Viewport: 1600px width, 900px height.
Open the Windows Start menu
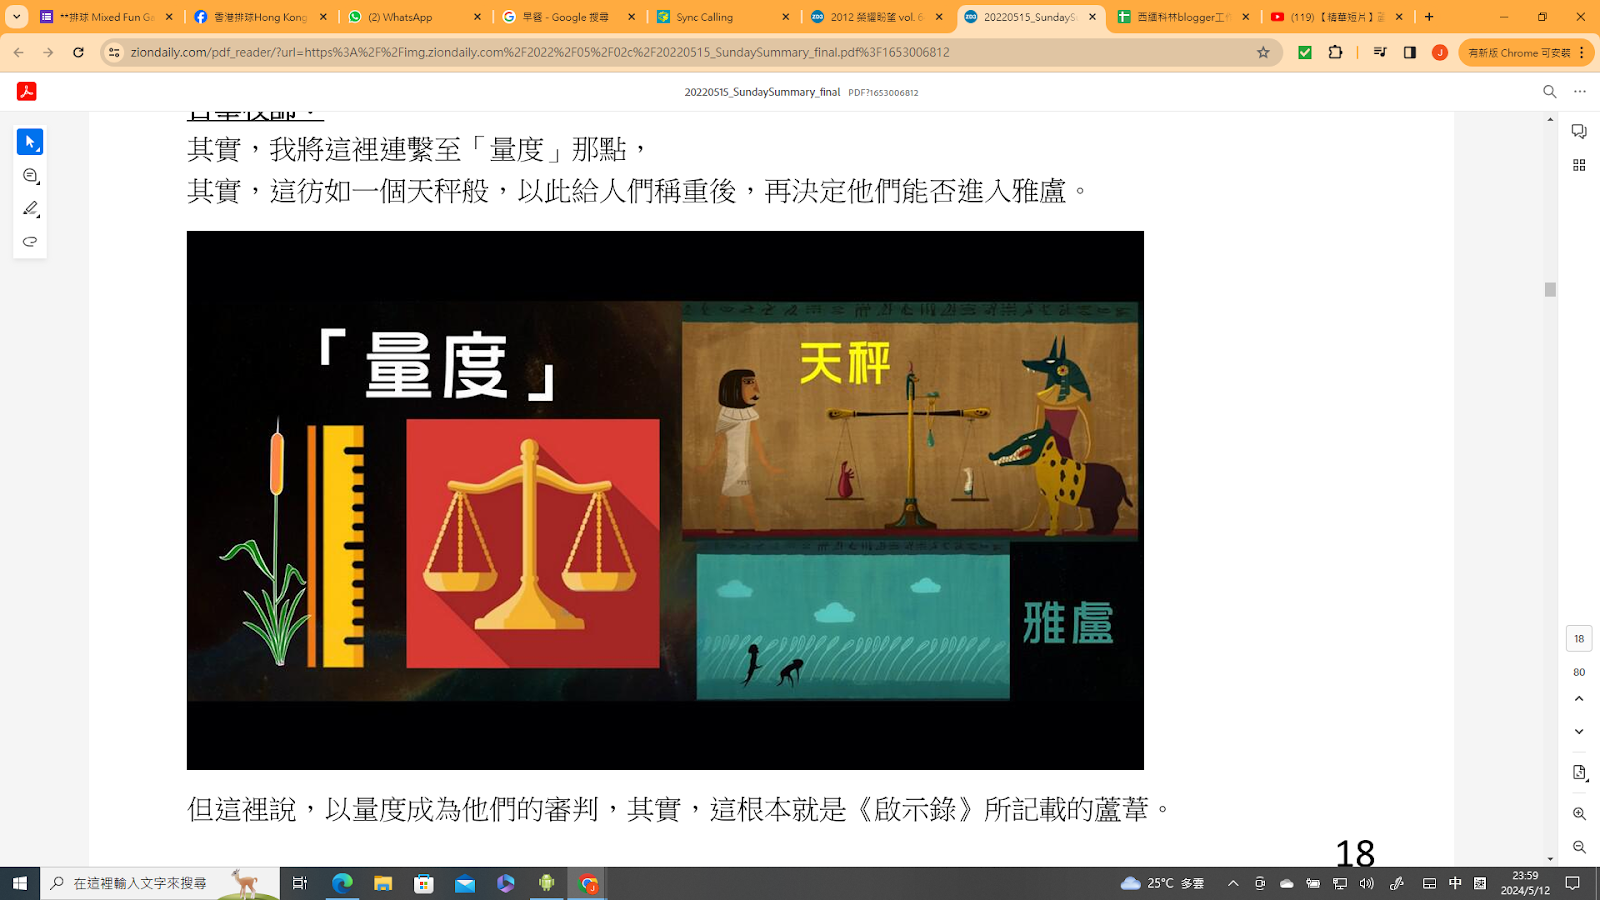20,883
